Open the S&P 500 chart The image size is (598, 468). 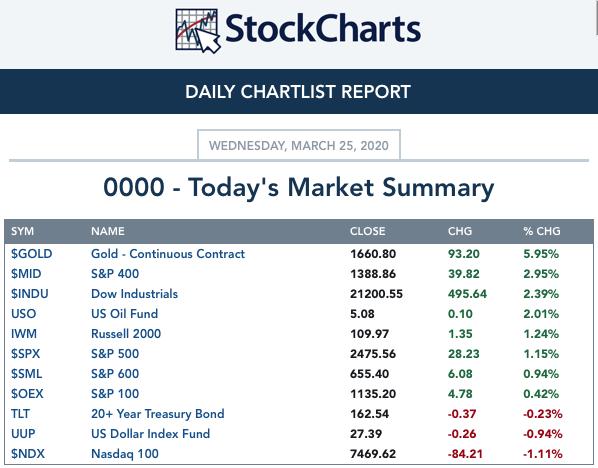[x=115, y=354]
